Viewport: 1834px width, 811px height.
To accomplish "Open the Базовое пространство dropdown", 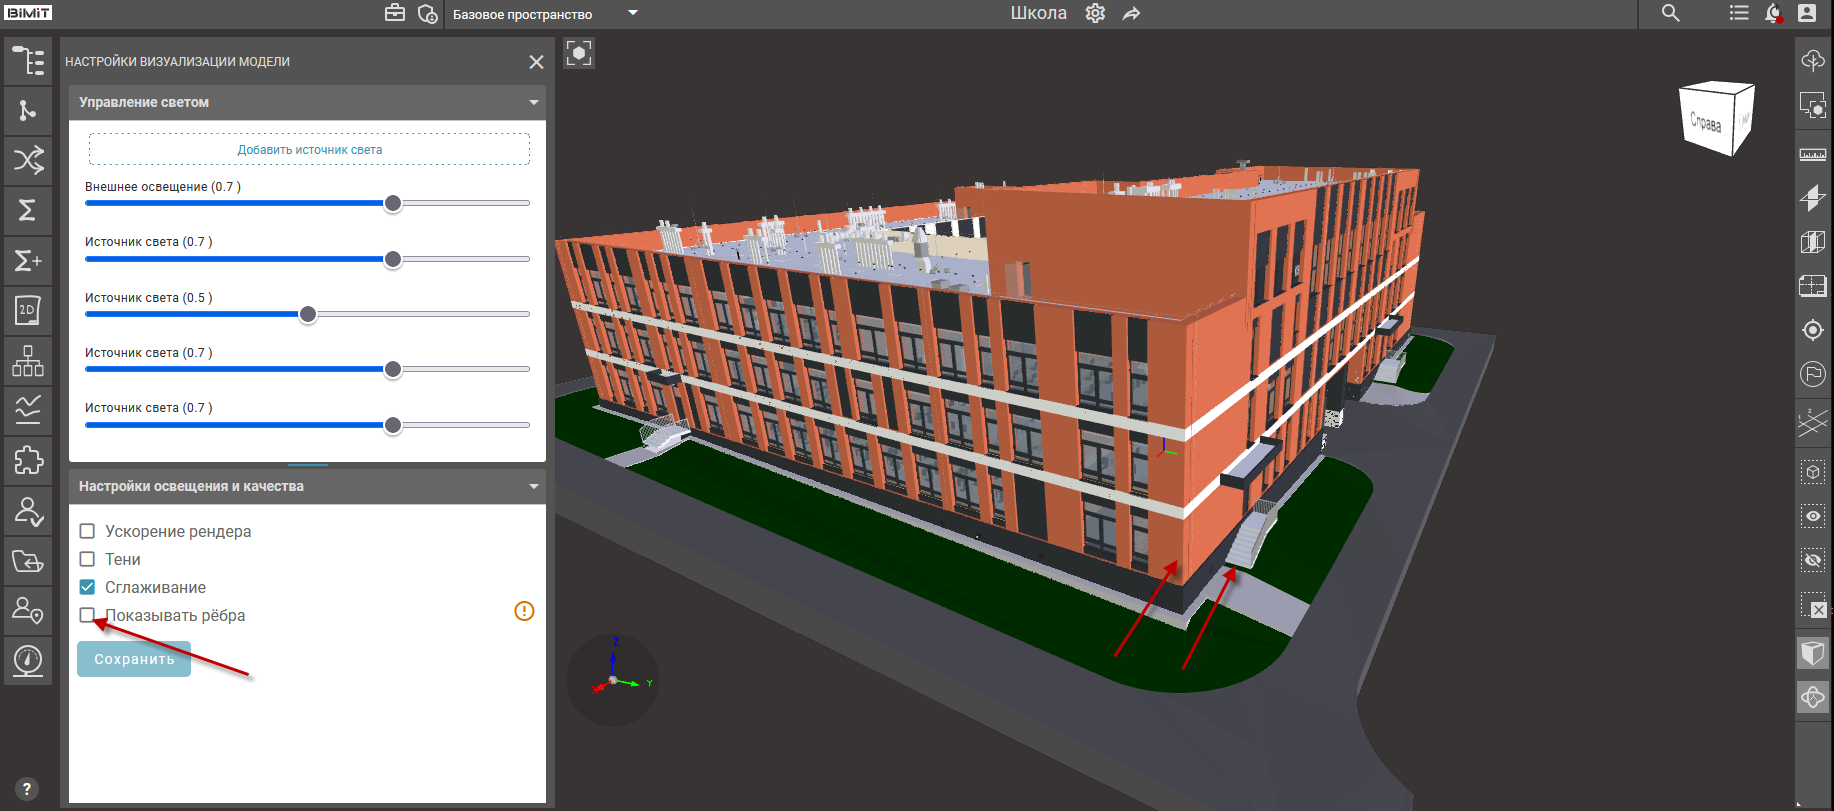I will [x=632, y=14].
